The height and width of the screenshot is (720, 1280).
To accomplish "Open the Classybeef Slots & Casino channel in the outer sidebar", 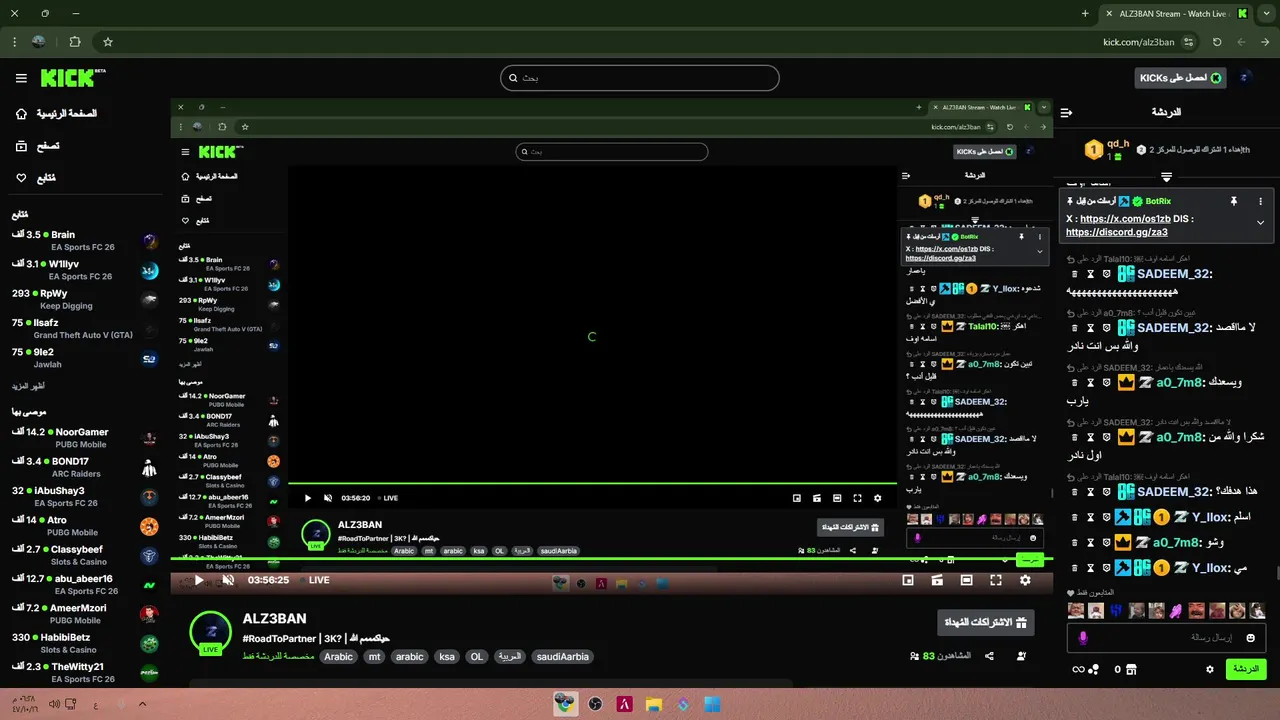I will click(x=85, y=555).
